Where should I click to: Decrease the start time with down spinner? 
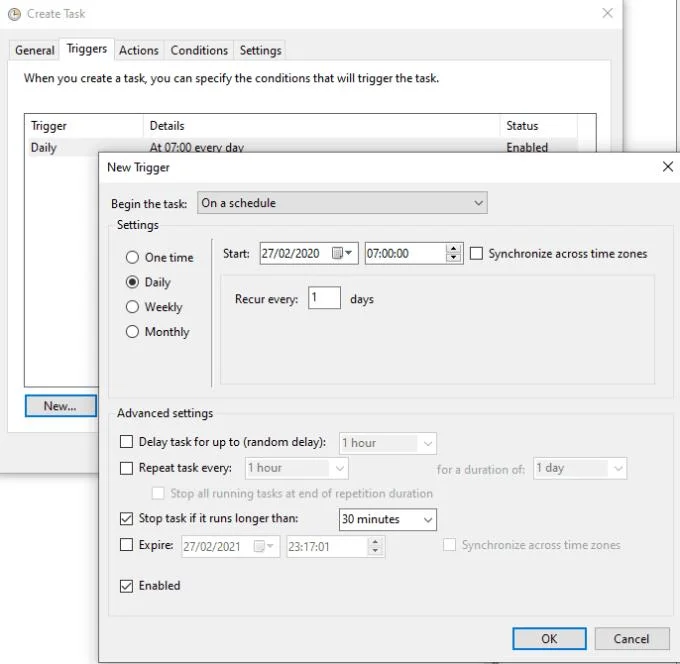pos(453,258)
